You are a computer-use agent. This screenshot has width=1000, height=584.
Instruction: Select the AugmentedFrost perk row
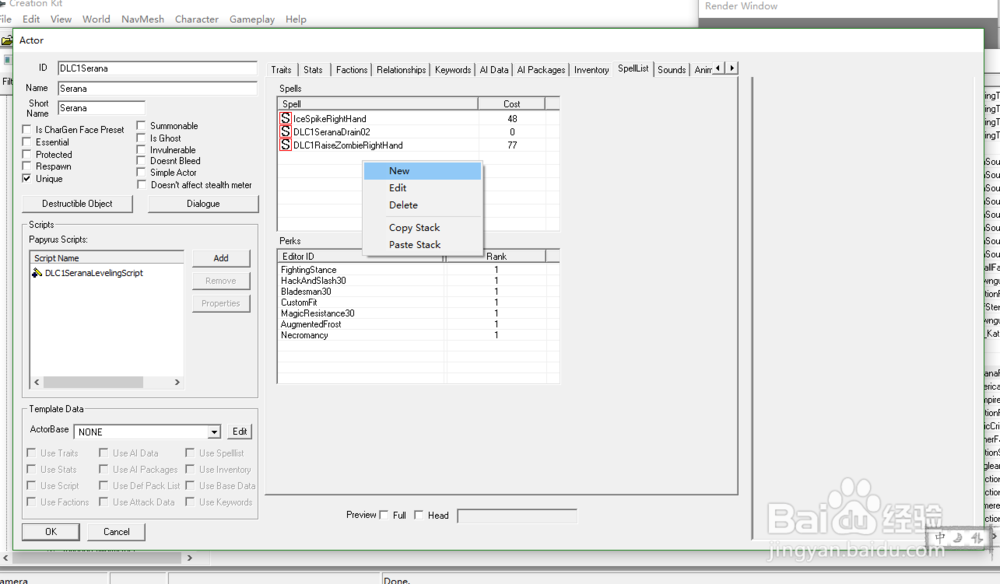click(418, 324)
